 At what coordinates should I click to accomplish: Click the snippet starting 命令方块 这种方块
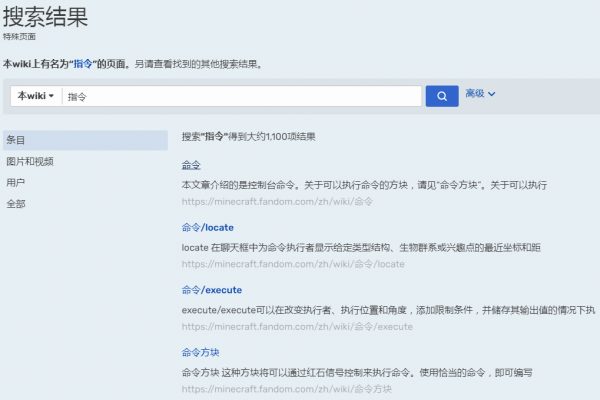point(357,373)
